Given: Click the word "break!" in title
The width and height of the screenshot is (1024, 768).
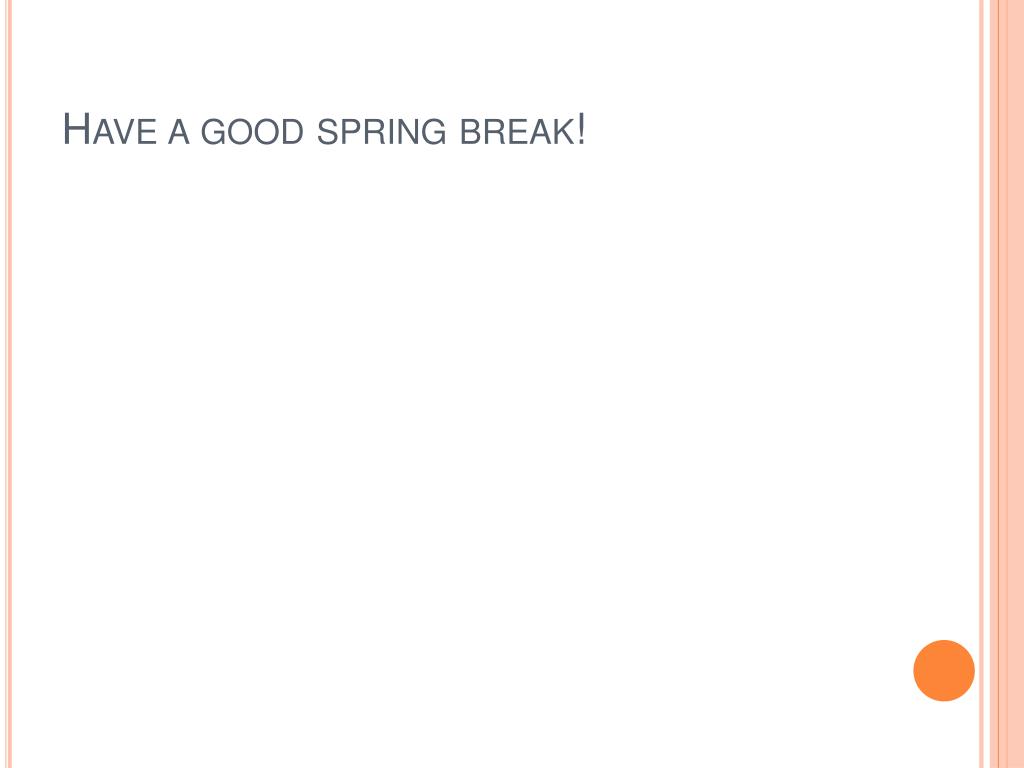Looking at the screenshot, I should tap(522, 130).
